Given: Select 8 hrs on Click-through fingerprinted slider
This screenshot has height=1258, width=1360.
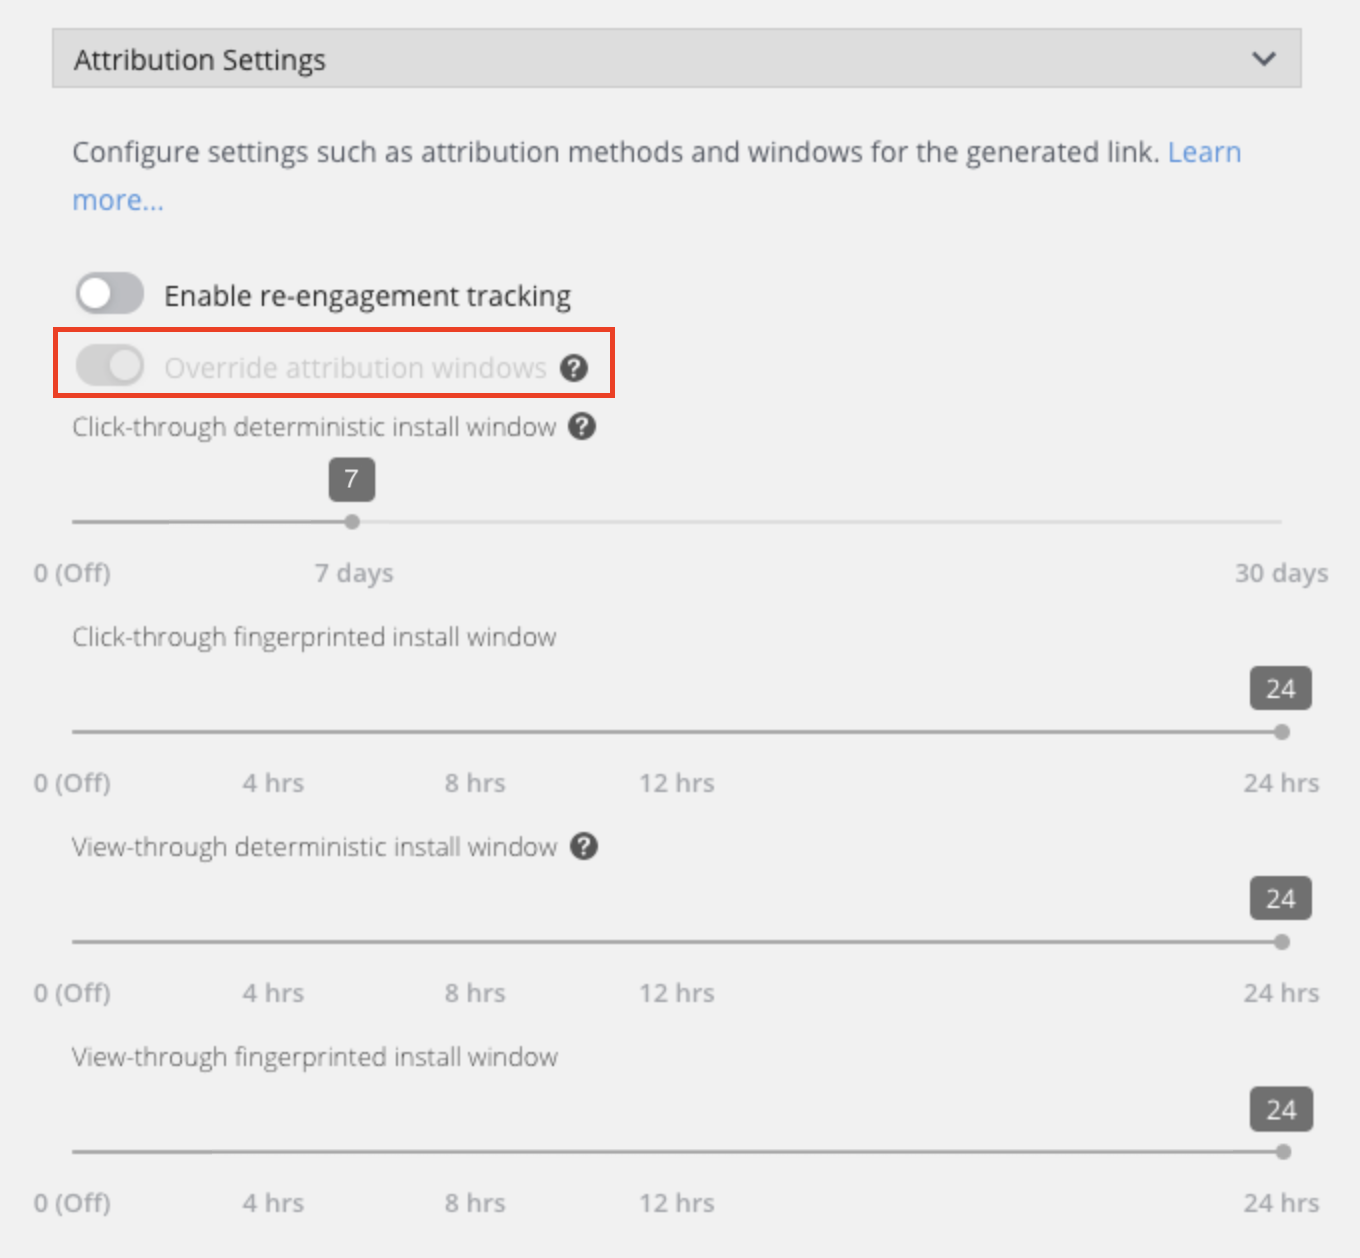Looking at the screenshot, I should click(475, 732).
